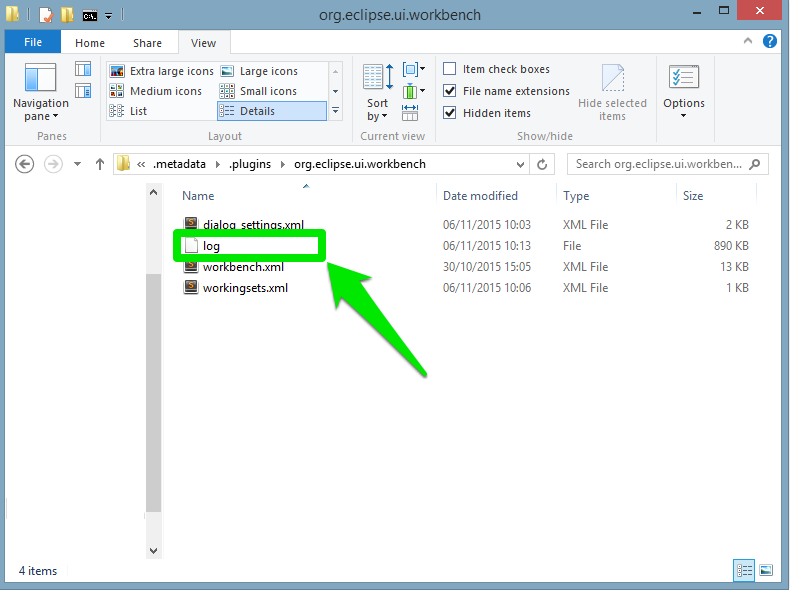Switch to details view in status bar
The image size is (790, 590).
(x=744, y=570)
